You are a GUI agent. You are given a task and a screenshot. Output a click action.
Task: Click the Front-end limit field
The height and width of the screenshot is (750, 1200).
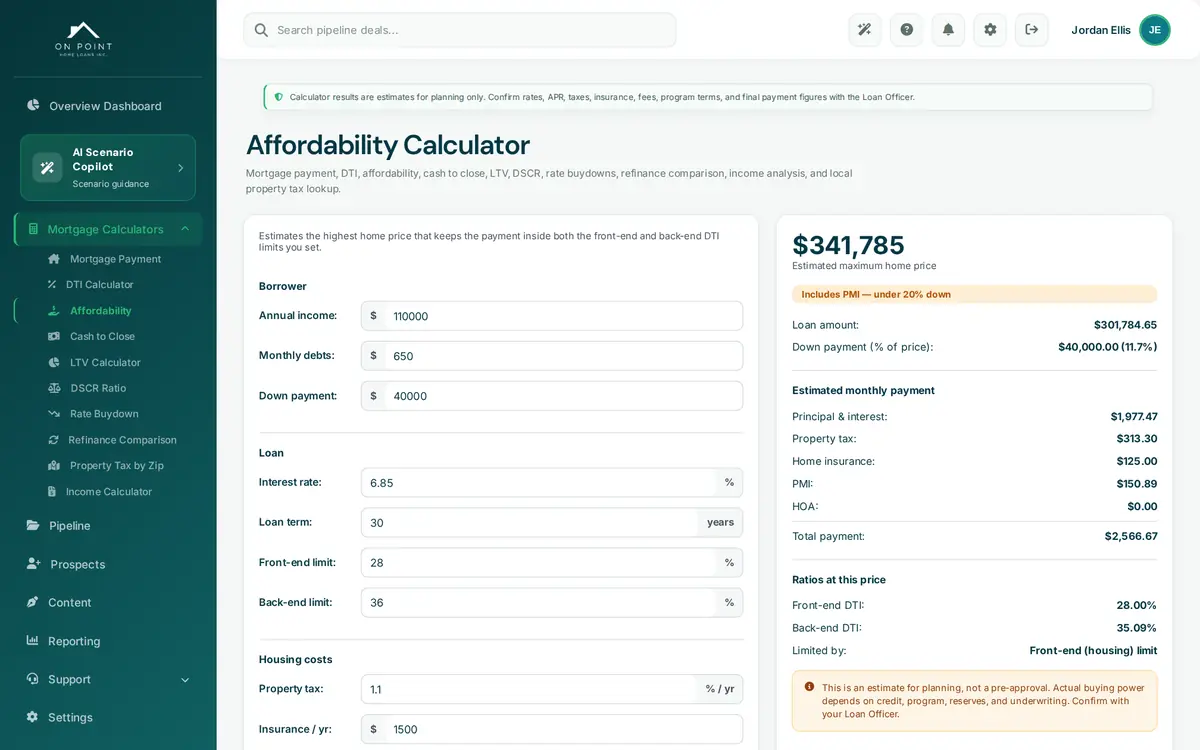tap(552, 562)
